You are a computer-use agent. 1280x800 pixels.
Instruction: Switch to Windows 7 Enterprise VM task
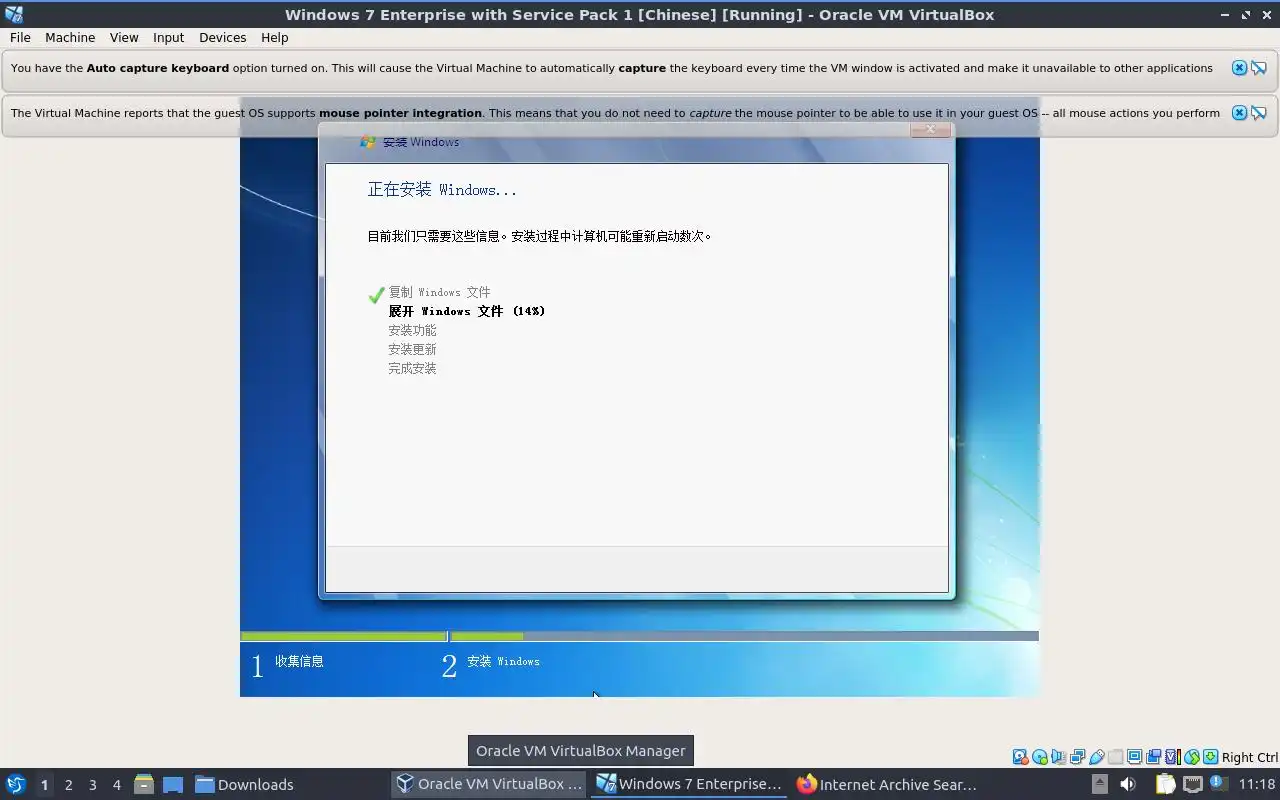pyautogui.click(x=689, y=784)
